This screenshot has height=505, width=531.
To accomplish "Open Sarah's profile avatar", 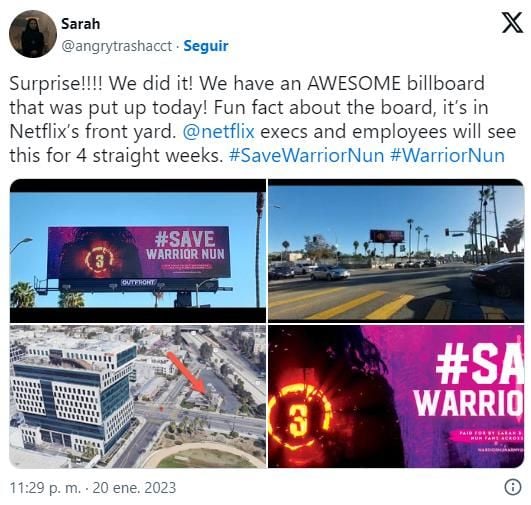I will click(x=33, y=34).
